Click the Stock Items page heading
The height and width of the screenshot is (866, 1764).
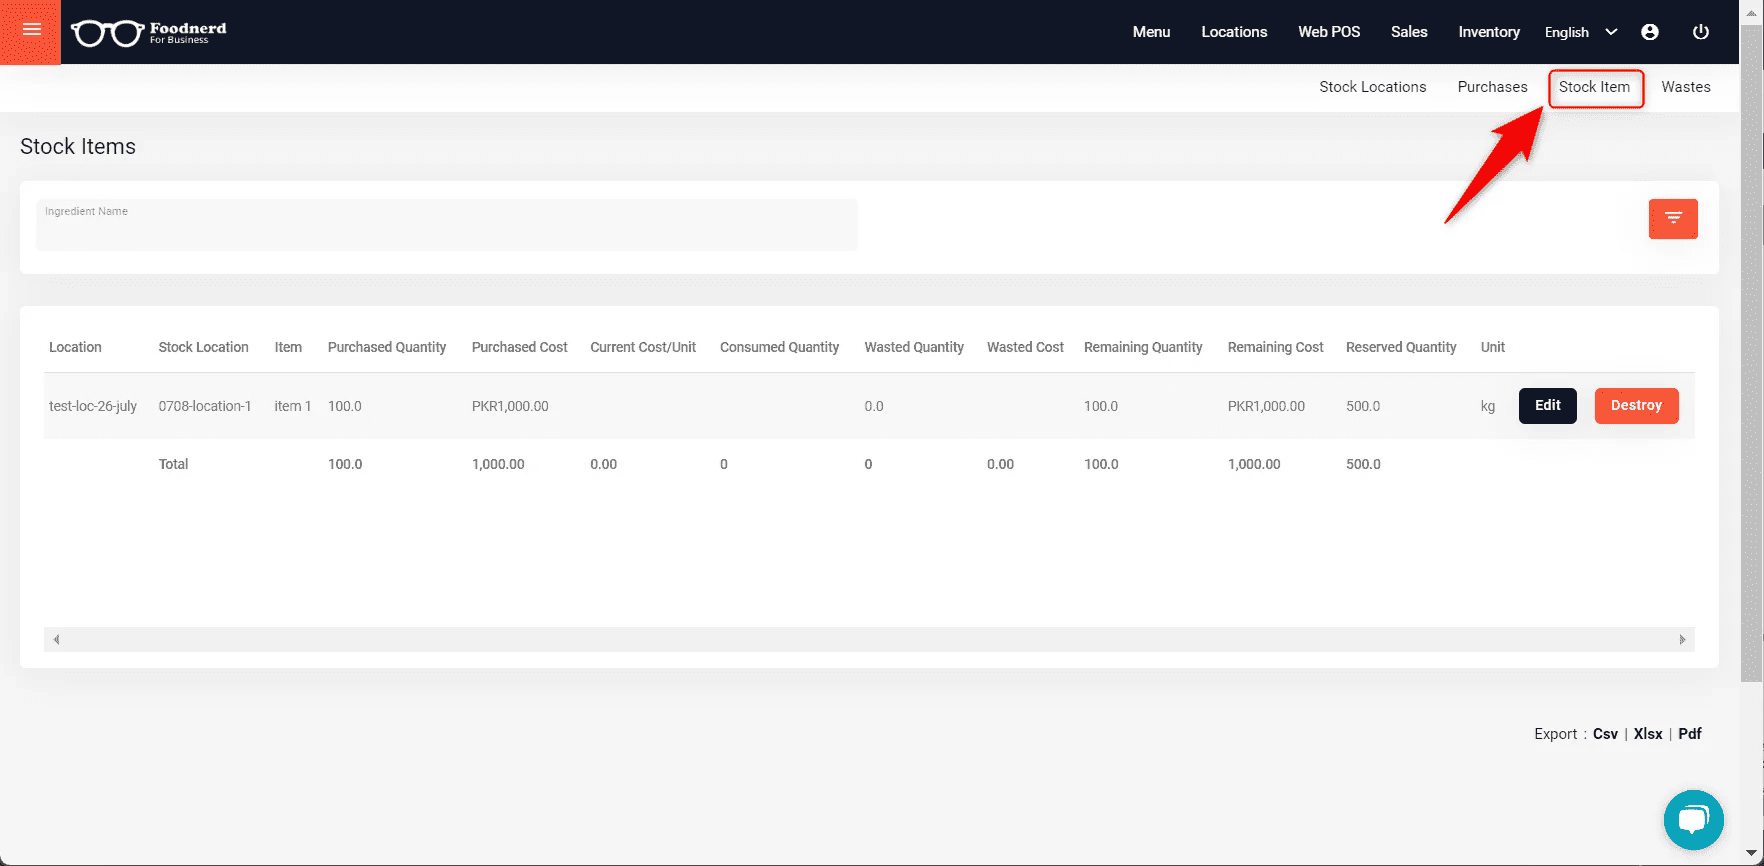point(78,146)
